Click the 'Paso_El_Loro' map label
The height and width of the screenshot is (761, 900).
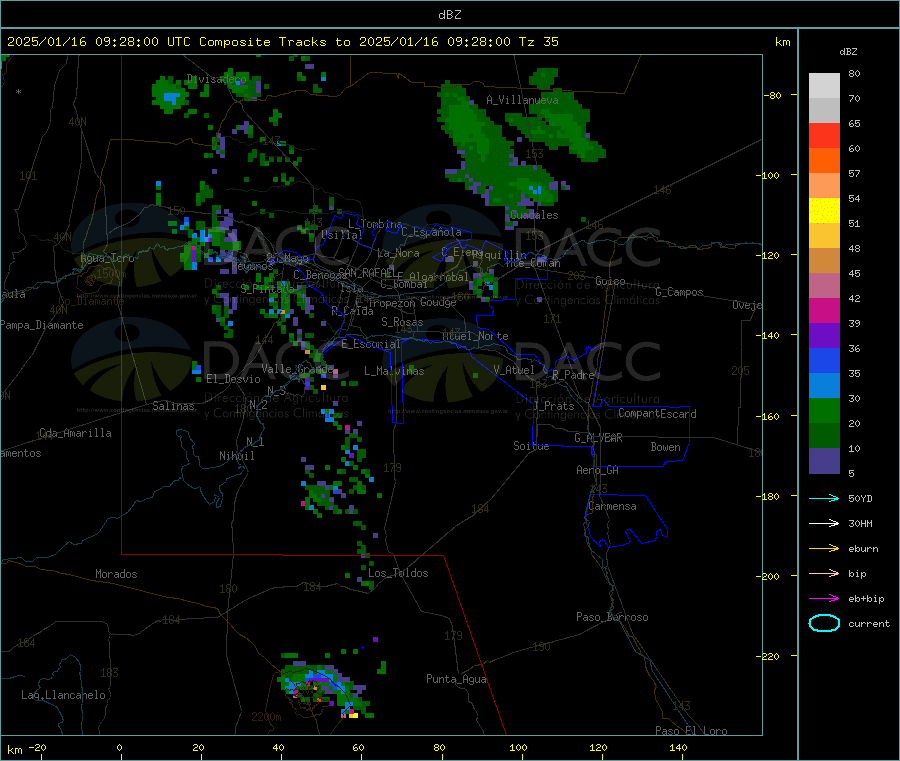(x=691, y=731)
